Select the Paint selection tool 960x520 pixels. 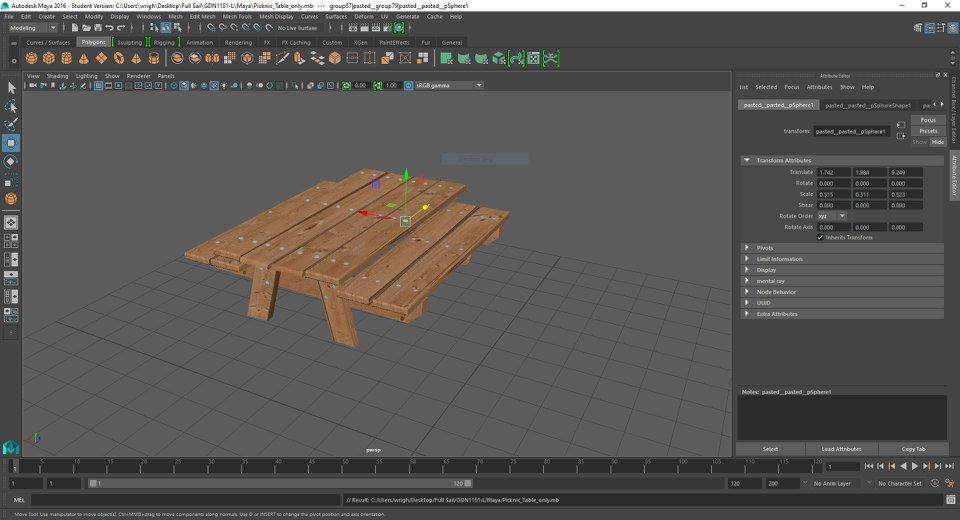coord(11,125)
